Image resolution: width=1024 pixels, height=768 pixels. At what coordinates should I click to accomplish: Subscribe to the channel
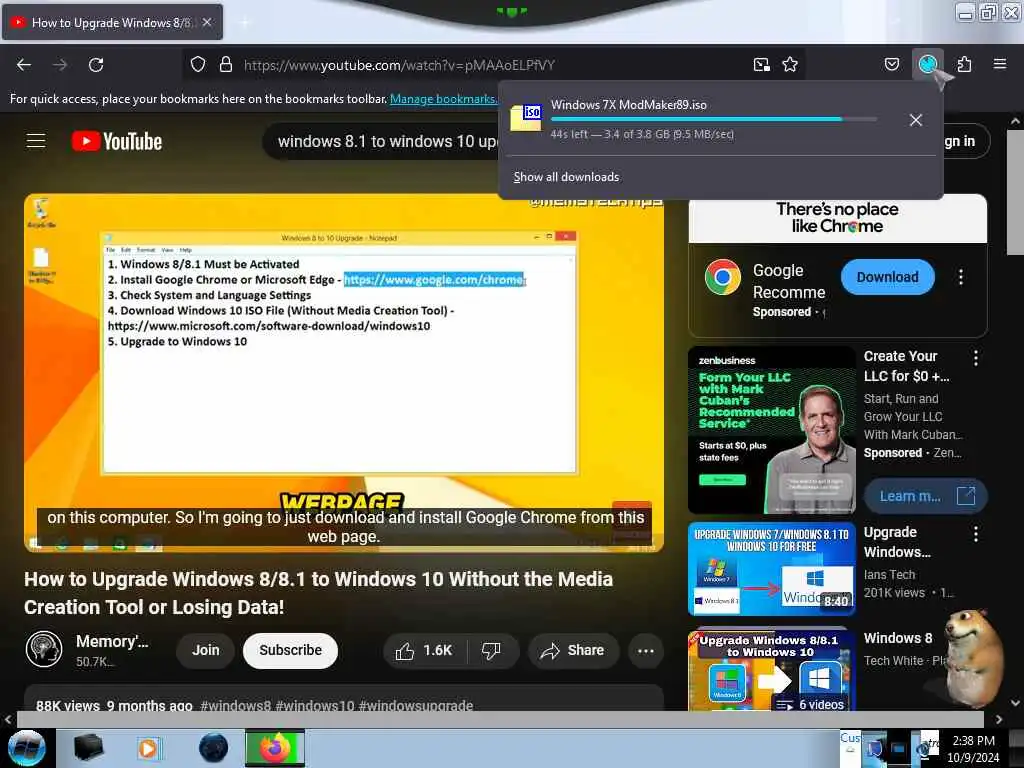coord(291,650)
